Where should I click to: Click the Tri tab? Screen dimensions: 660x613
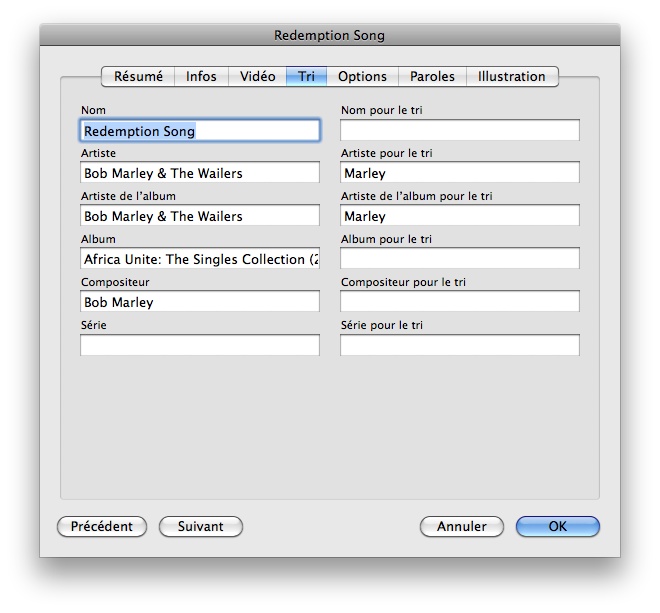pyautogui.click(x=306, y=77)
